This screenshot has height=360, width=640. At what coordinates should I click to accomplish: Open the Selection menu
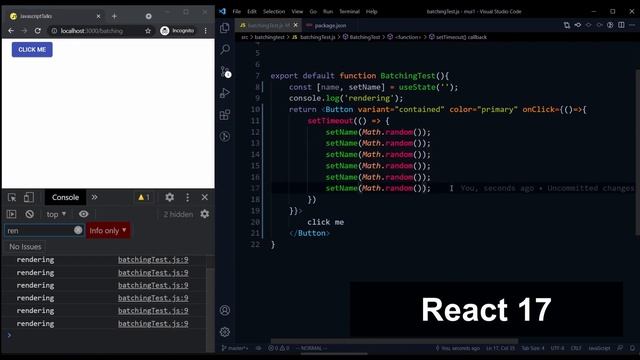274,11
